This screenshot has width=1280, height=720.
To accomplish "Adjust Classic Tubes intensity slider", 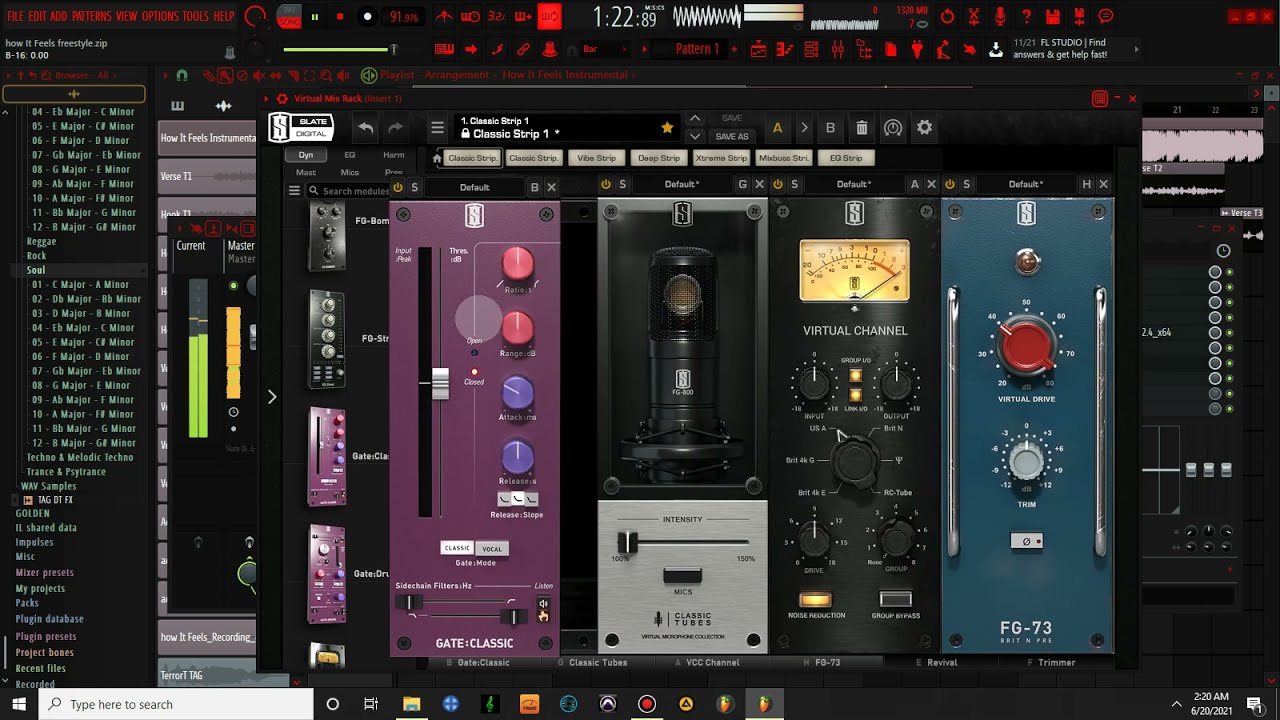I will (628, 542).
